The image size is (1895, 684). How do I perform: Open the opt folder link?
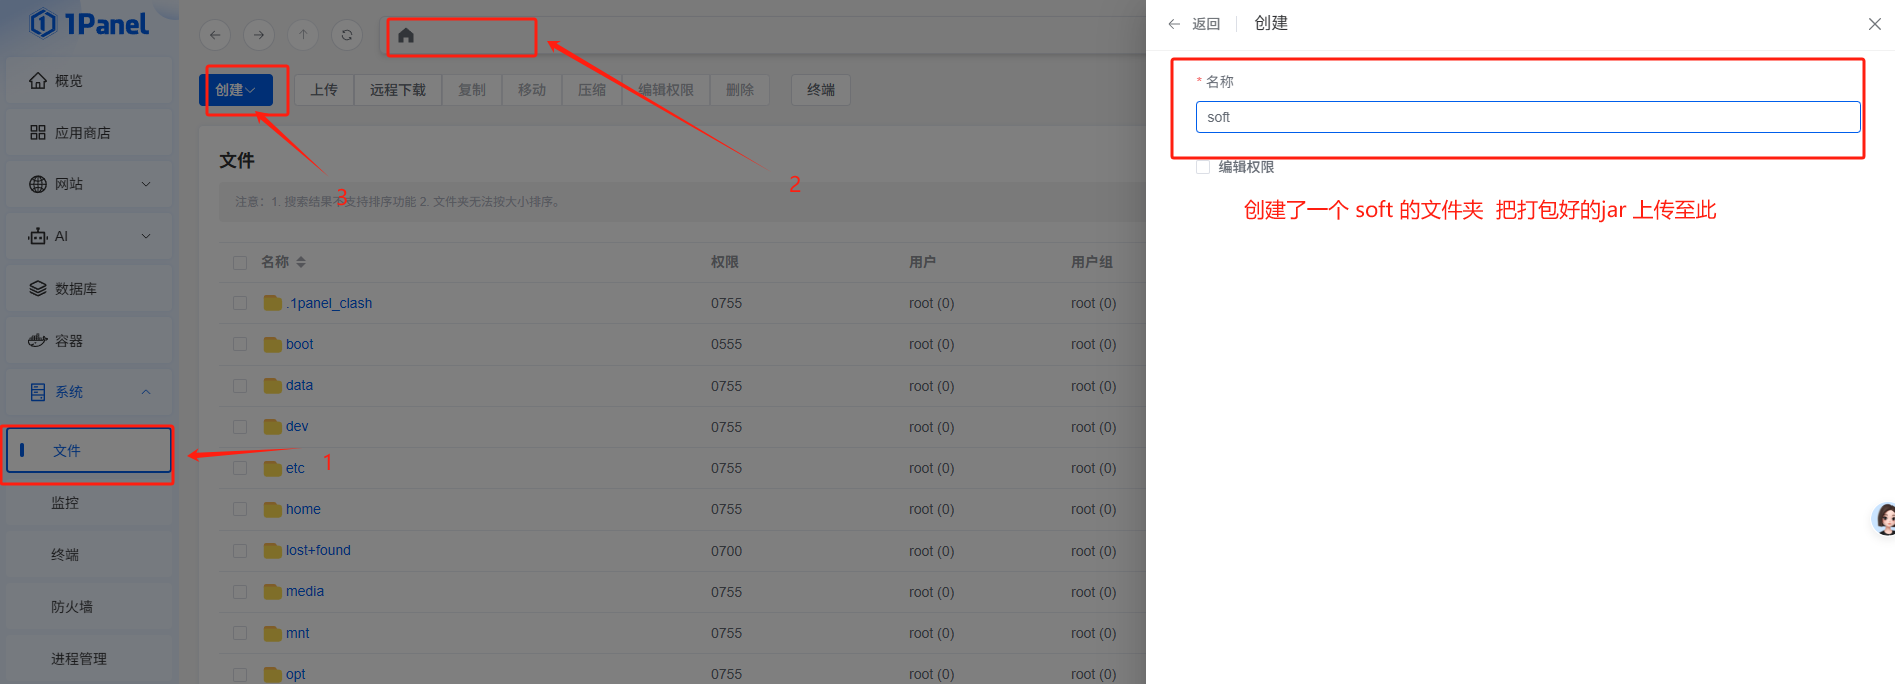pos(296,674)
